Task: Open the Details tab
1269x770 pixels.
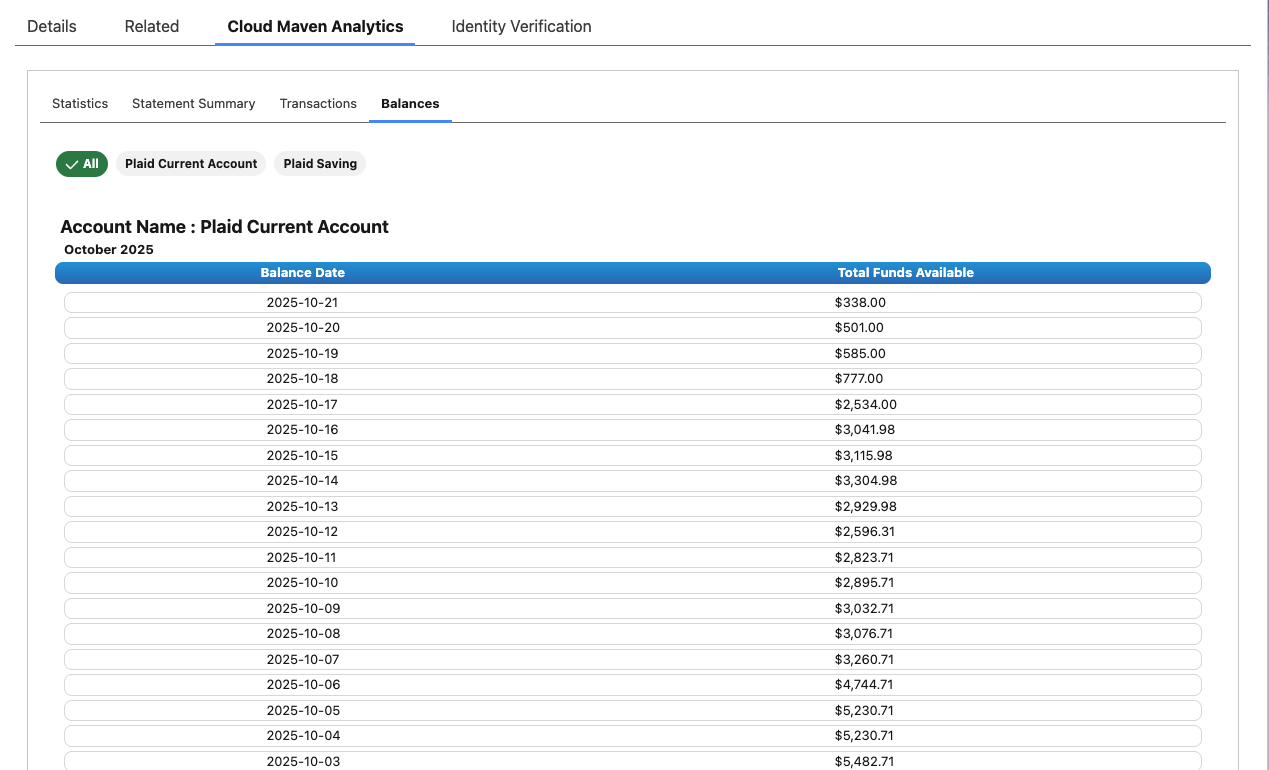Action: click(52, 27)
